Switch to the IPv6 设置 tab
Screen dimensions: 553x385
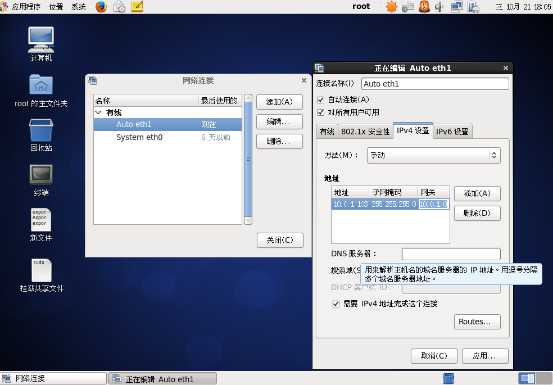[452, 132]
